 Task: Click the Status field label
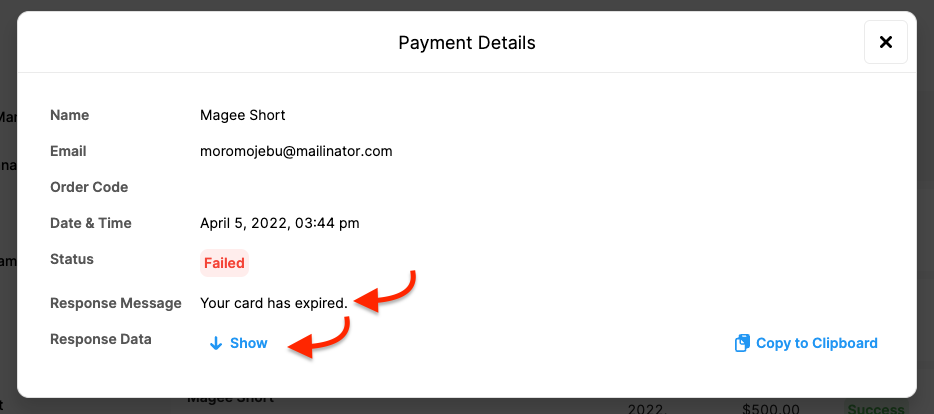(72, 259)
